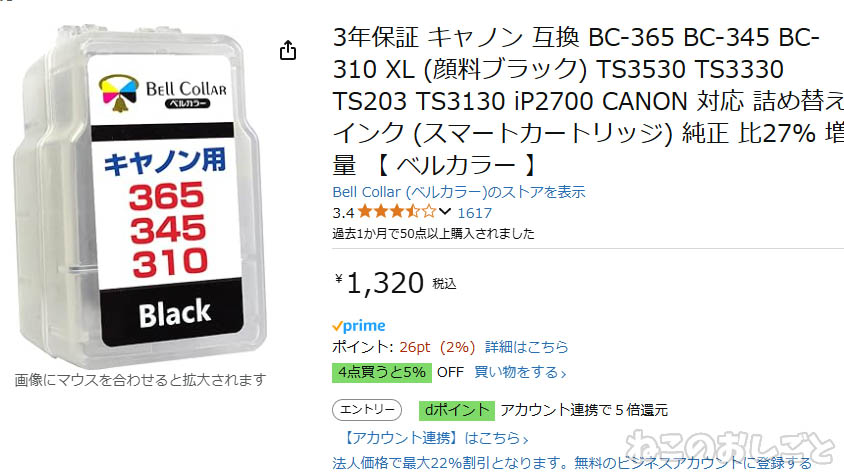Click the green dポイント badge
Viewport: 844px width, 475px height.
coord(457,410)
